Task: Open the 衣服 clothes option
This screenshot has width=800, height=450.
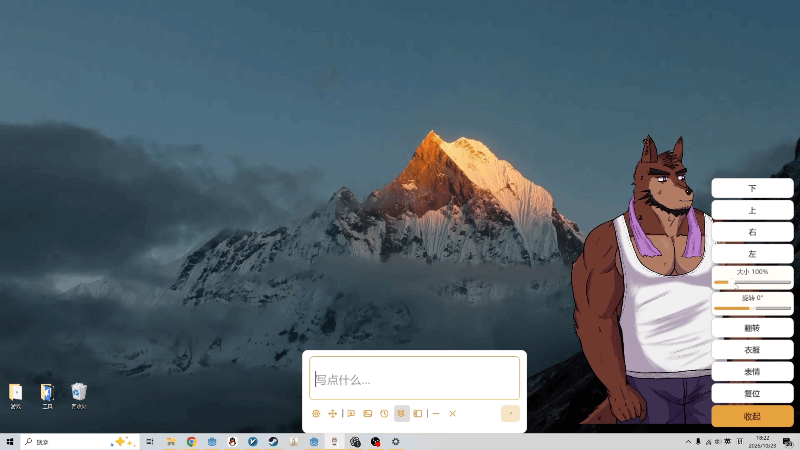Action: click(x=752, y=350)
